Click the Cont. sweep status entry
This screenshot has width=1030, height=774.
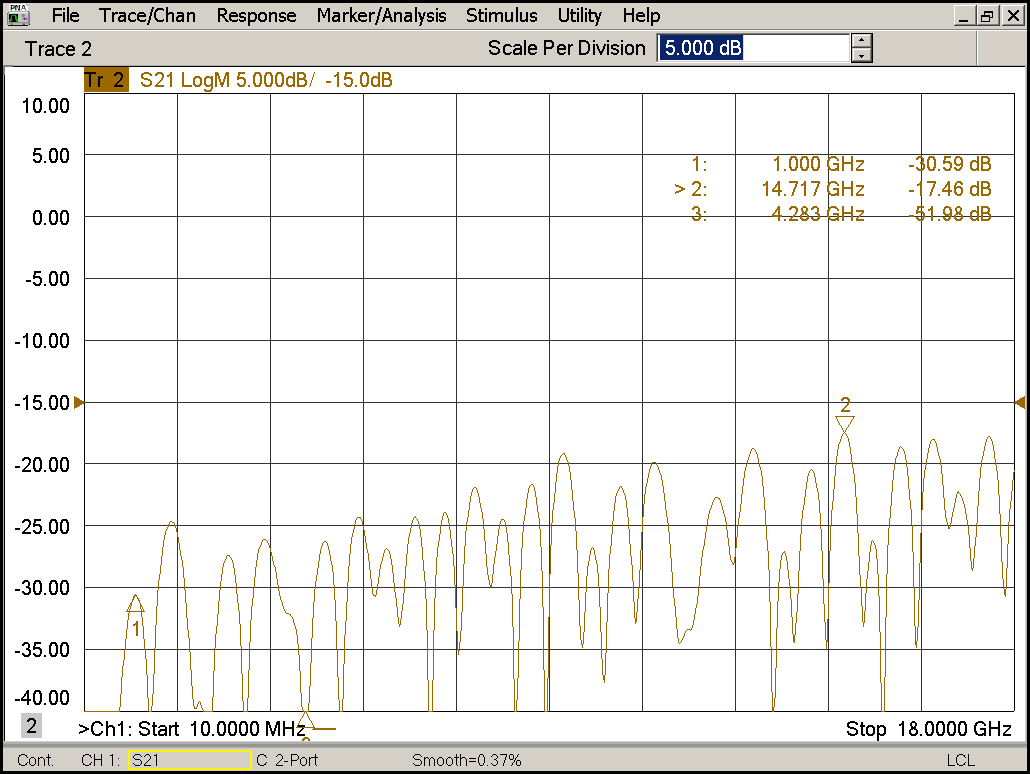pos(35,760)
